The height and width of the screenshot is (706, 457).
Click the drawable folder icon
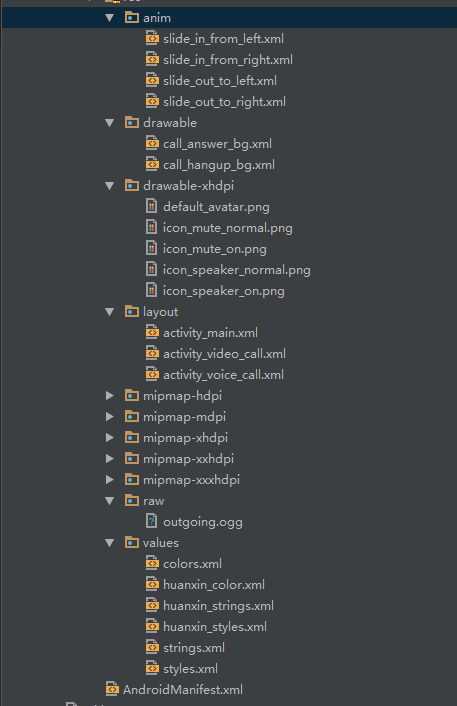pyautogui.click(x=131, y=122)
